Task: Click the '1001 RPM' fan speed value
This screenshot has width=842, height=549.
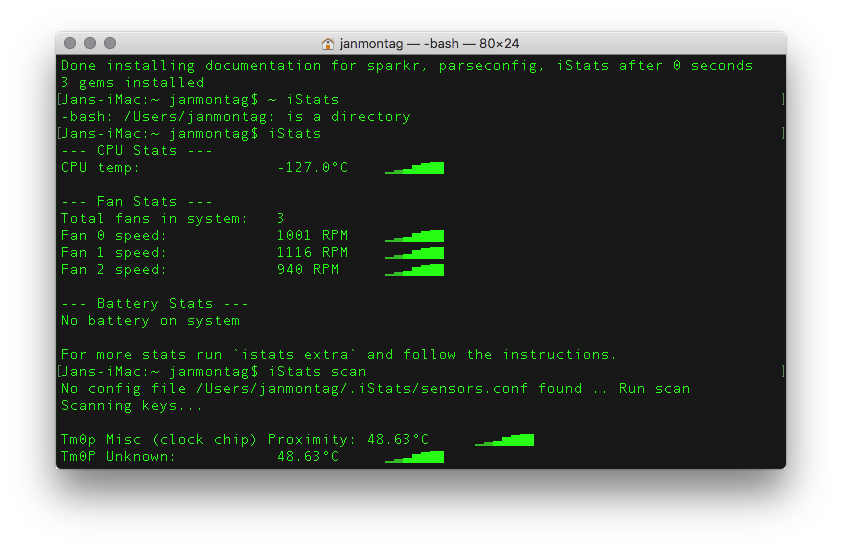Action: click(313, 235)
